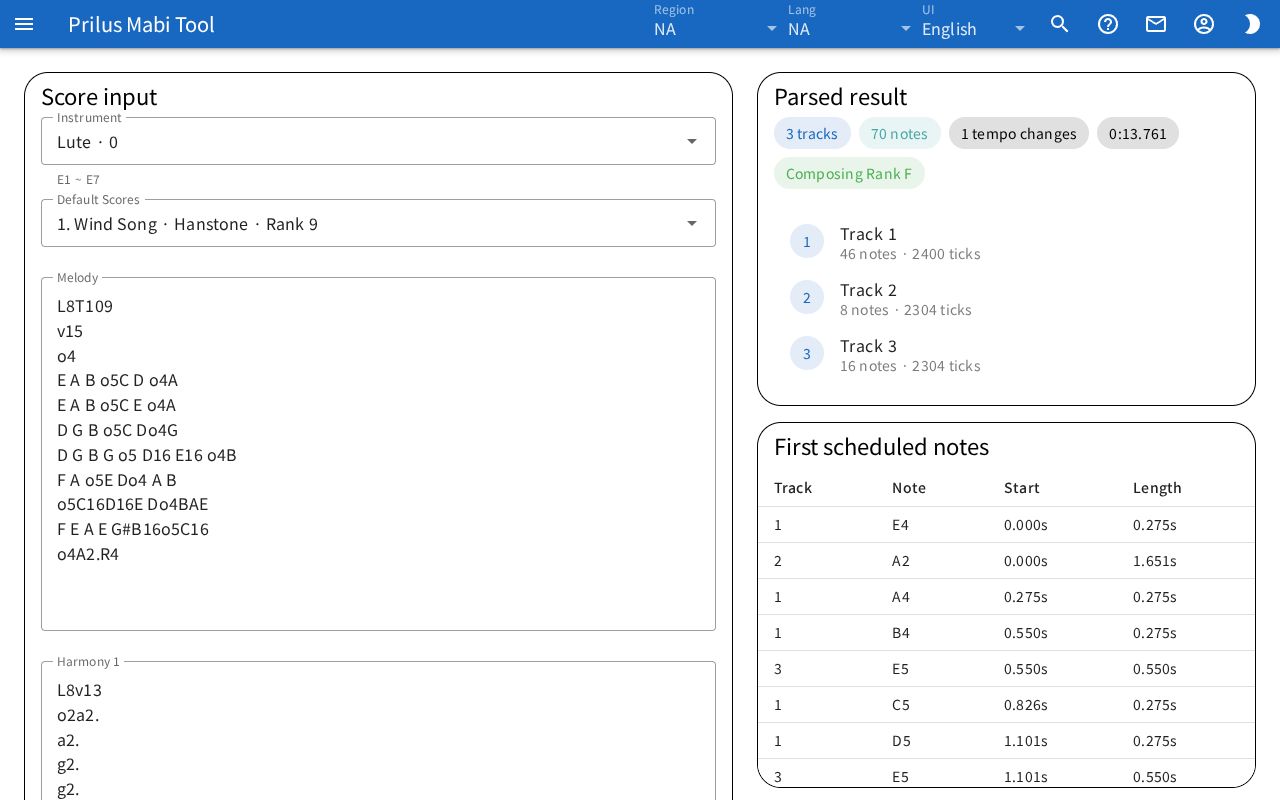1280x800 pixels.
Task: Click the 0:13.761 duration chip
Action: [x=1138, y=133]
